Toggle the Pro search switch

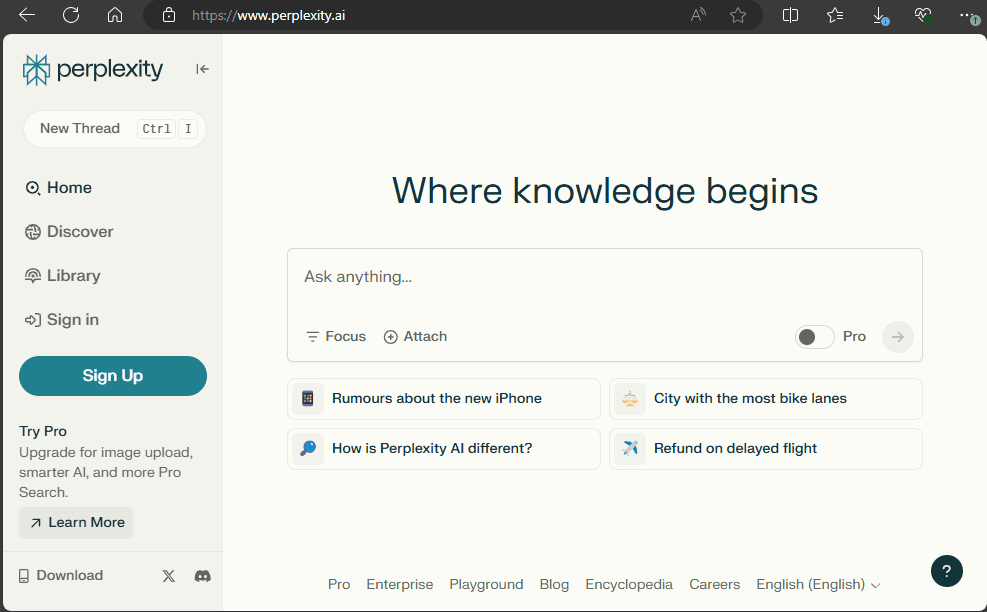click(x=815, y=337)
